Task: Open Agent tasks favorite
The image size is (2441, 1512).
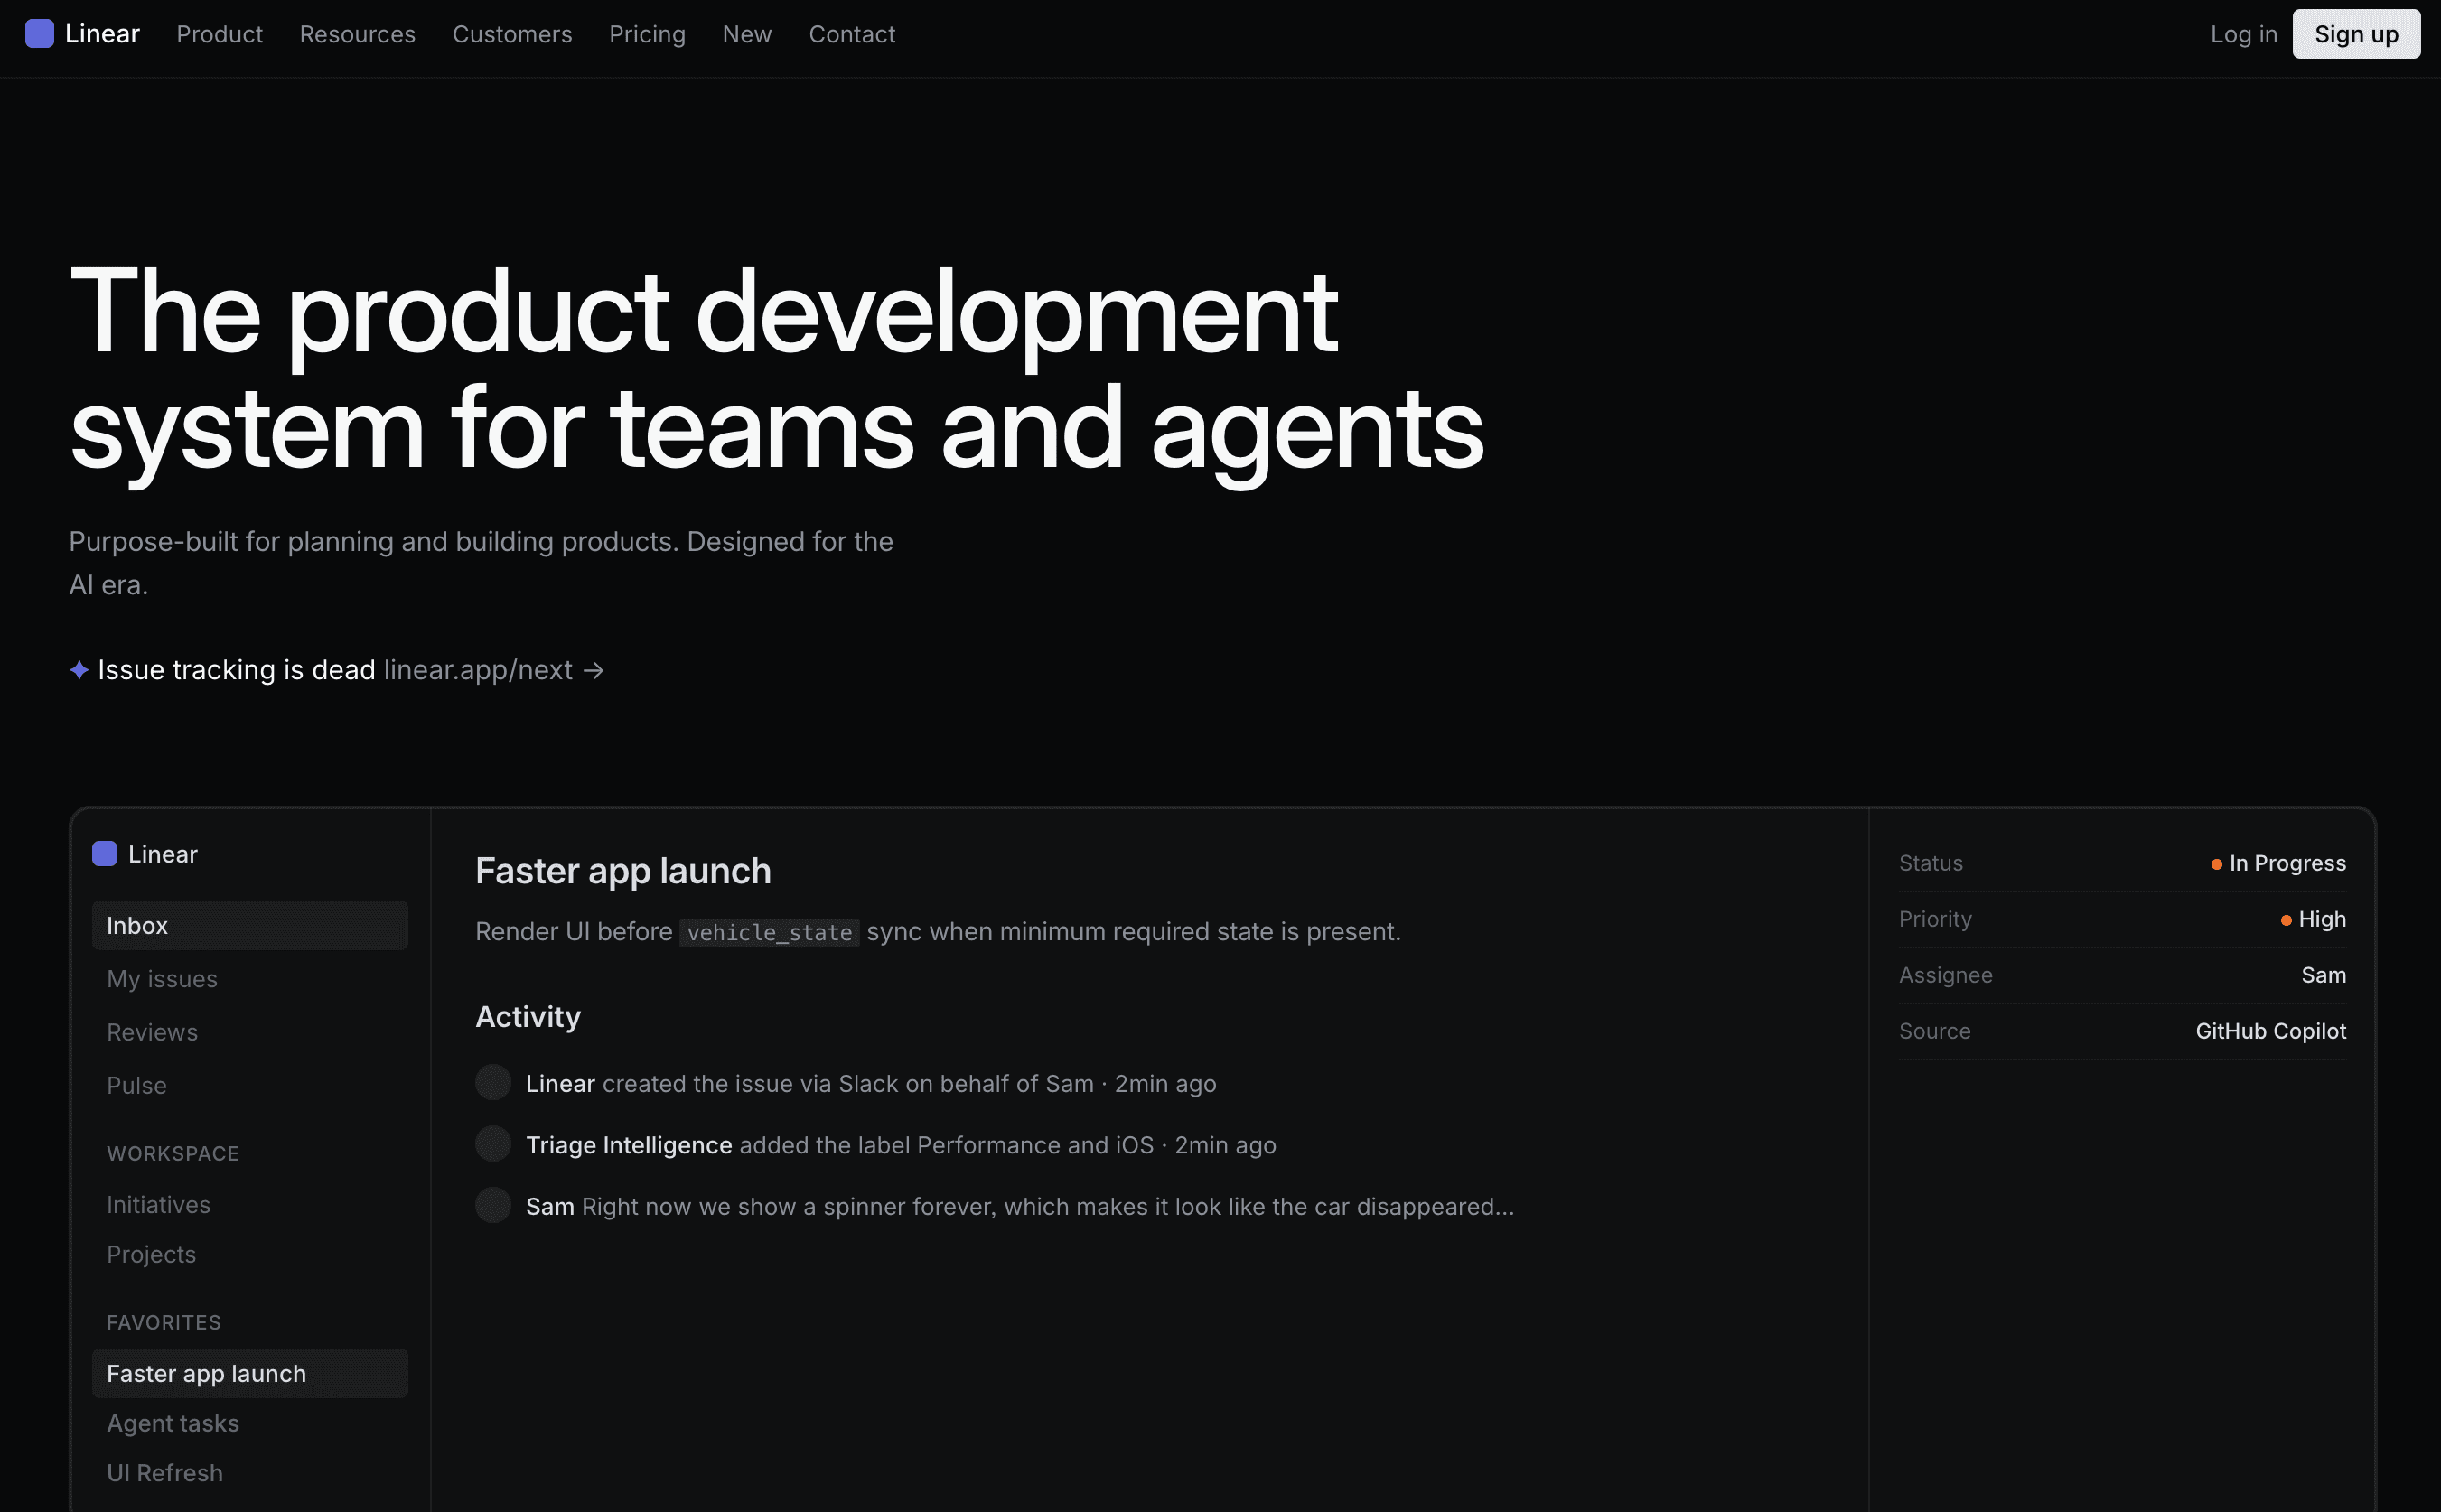Action: point(173,1423)
